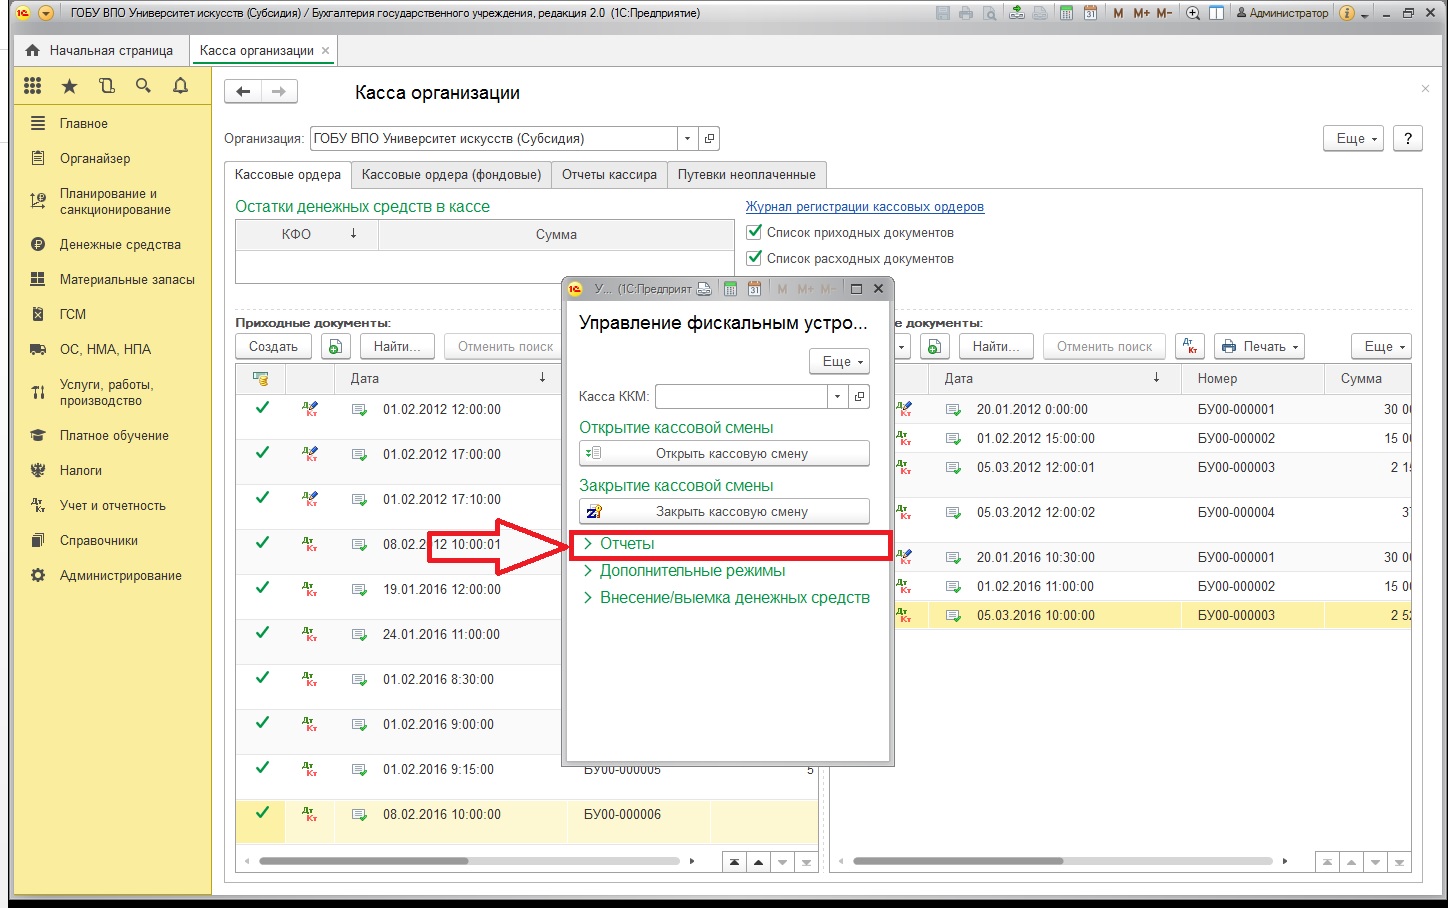Click calculator icon in fiscal device dialog
Image resolution: width=1448 pixels, height=908 pixels.
730,289
